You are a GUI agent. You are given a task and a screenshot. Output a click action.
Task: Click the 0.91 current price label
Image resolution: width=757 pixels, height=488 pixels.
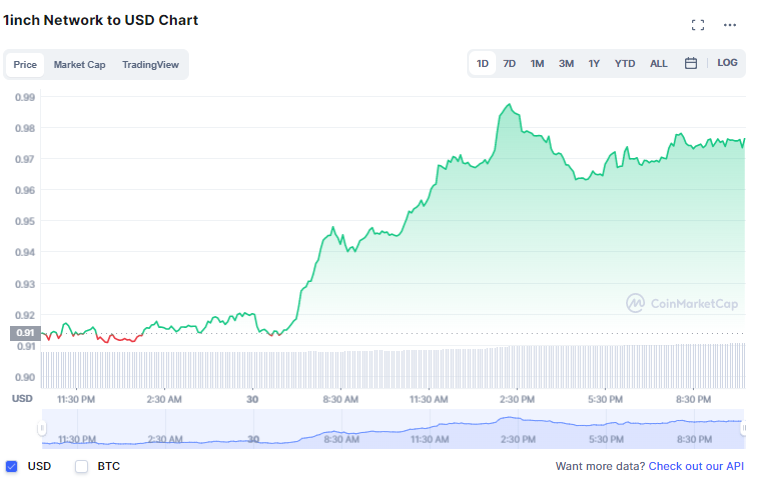click(x=25, y=333)
